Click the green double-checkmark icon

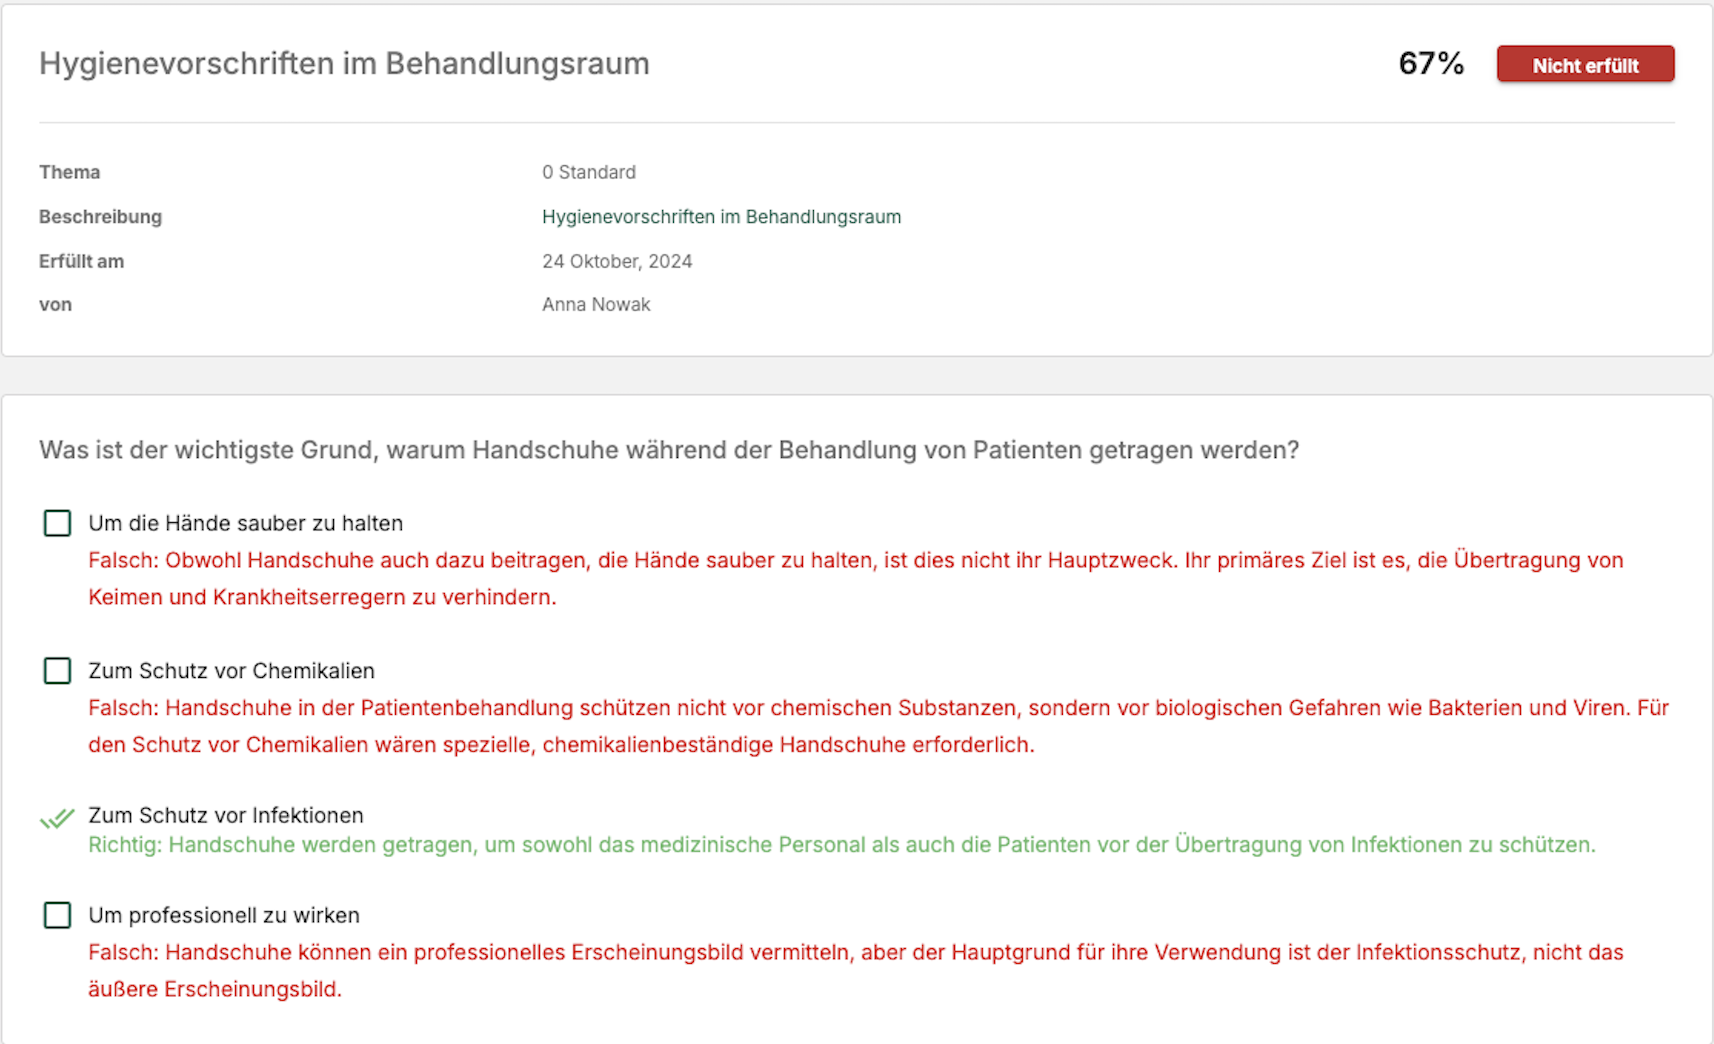coord(57,819)
